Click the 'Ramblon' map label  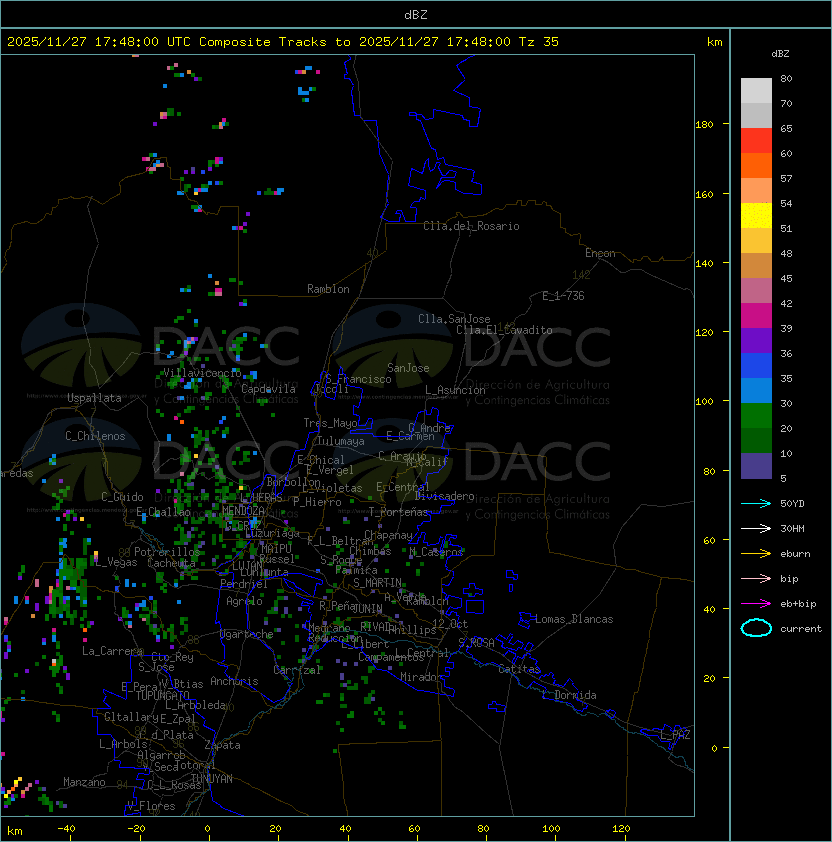tap(328, 289)
